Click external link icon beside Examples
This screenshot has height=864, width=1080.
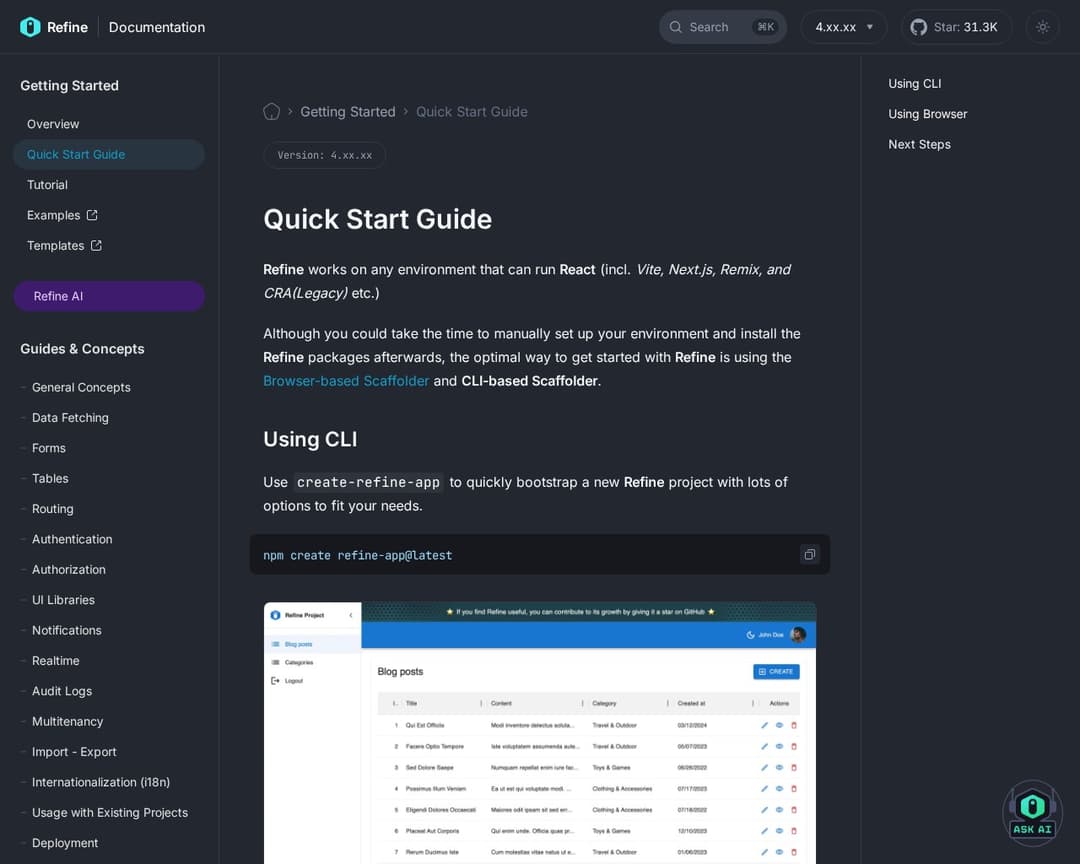92,215
